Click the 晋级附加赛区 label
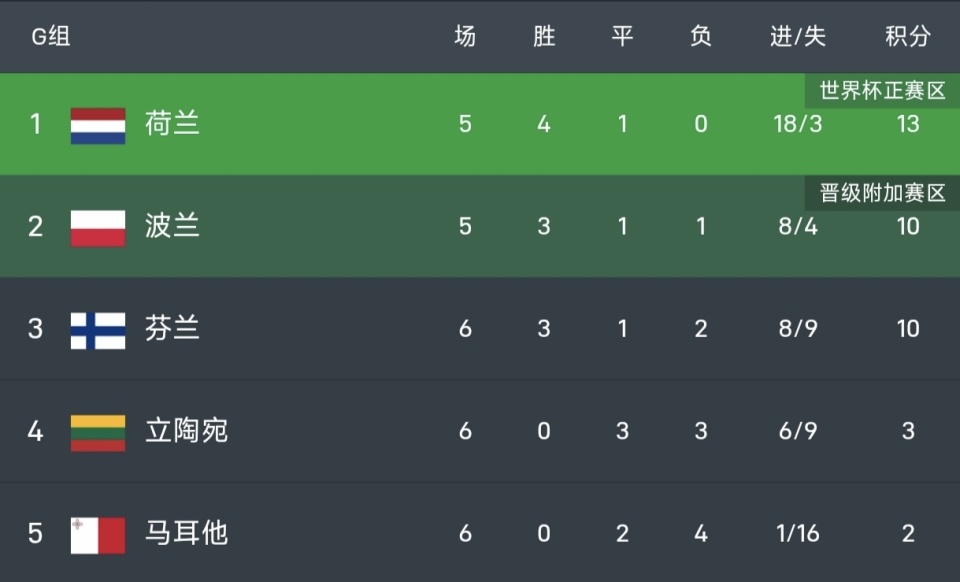 (882, 193)
